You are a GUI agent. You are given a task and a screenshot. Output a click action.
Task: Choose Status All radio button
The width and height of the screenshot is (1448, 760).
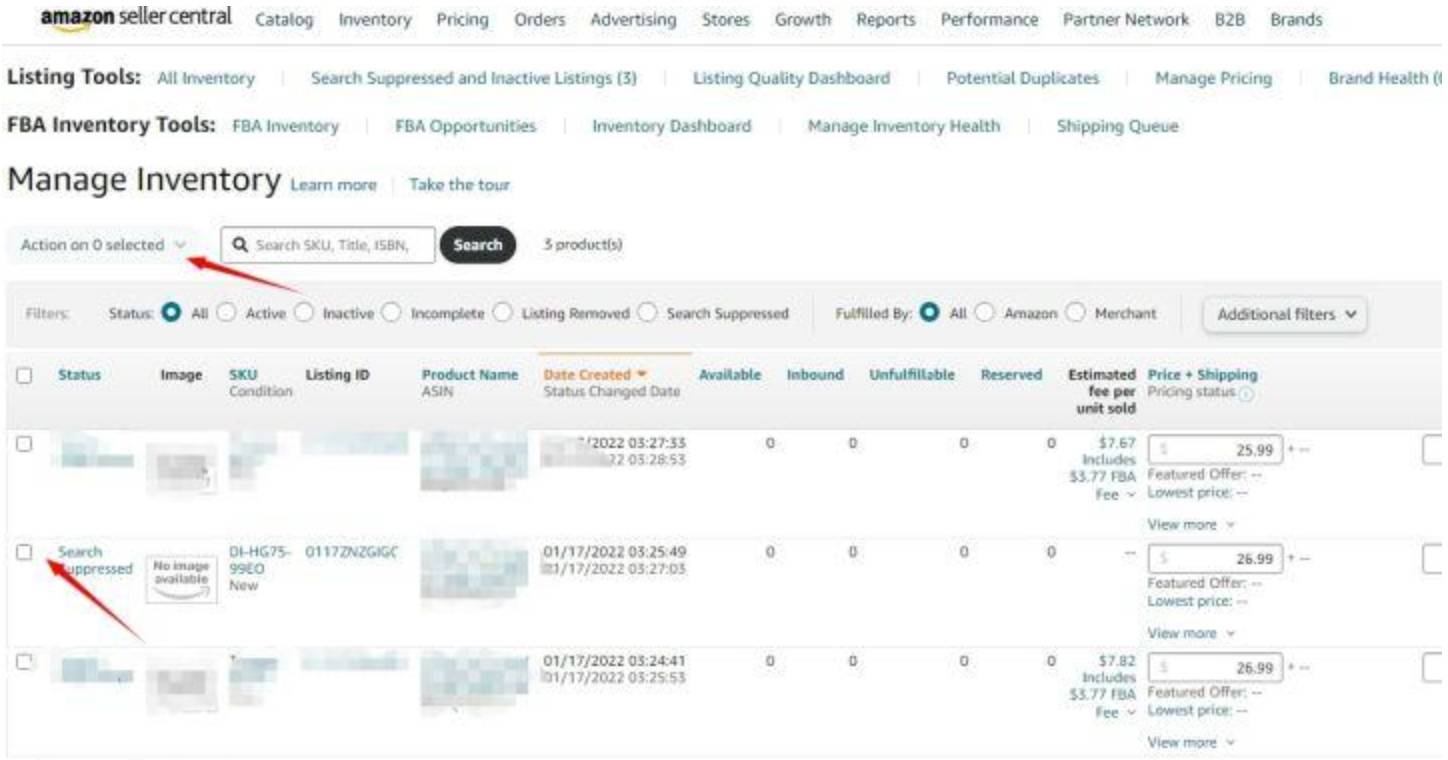coord(172,314)
